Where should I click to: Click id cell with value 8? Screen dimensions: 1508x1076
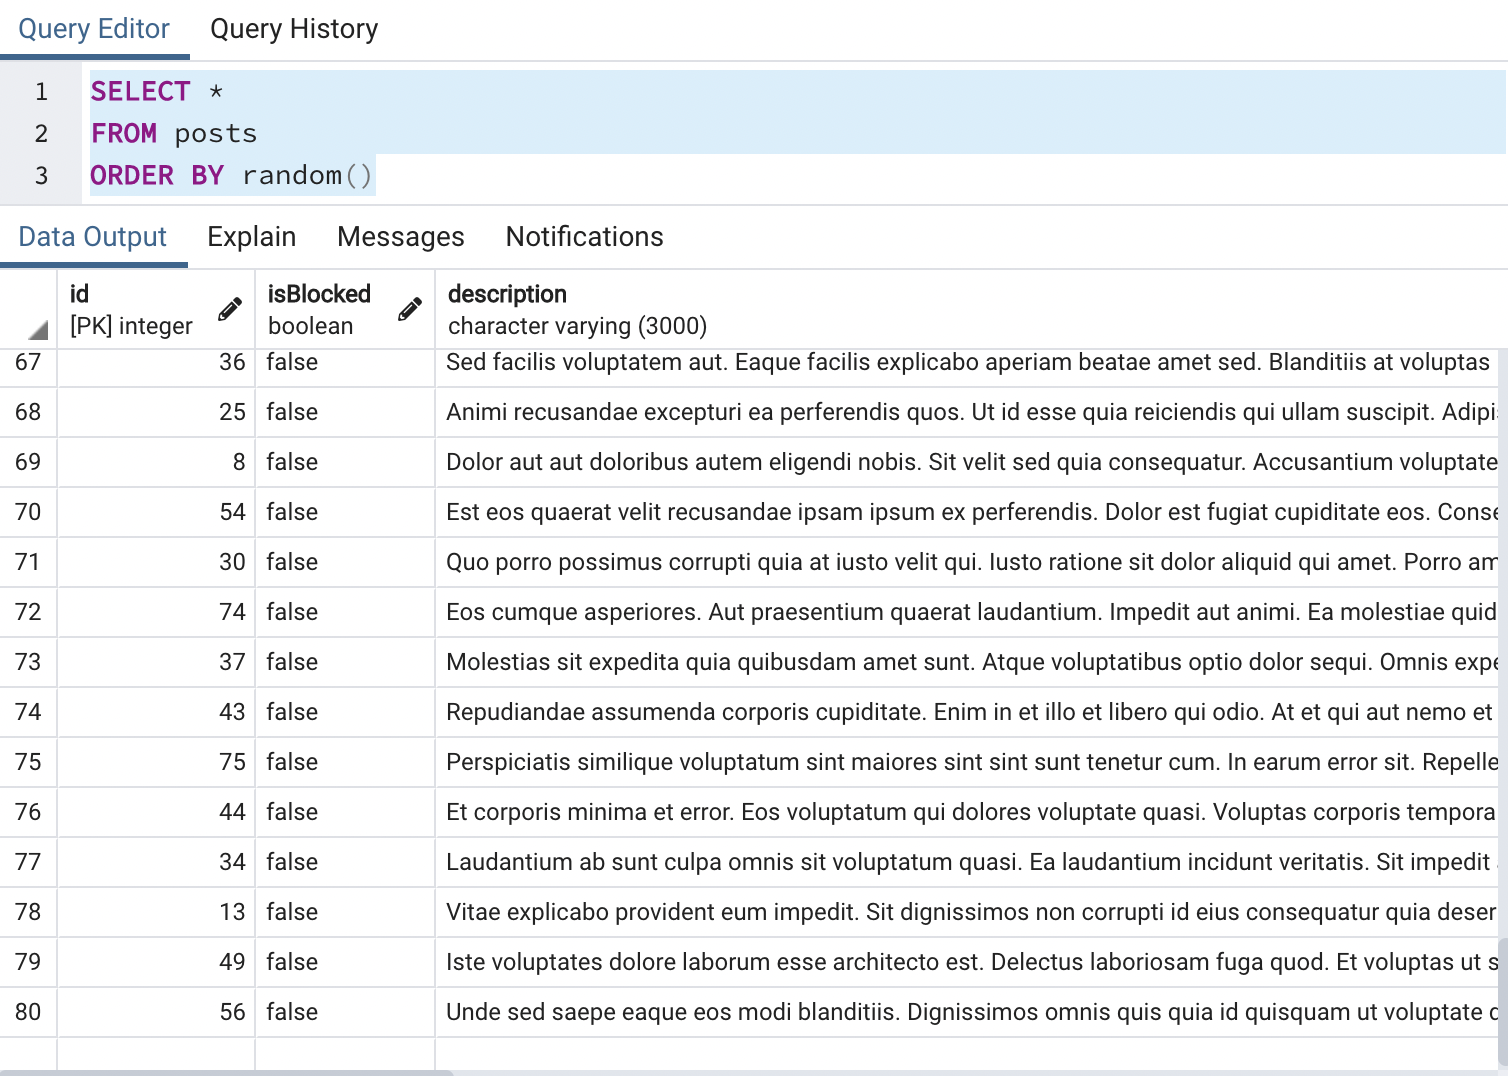(x=156, y=462)
